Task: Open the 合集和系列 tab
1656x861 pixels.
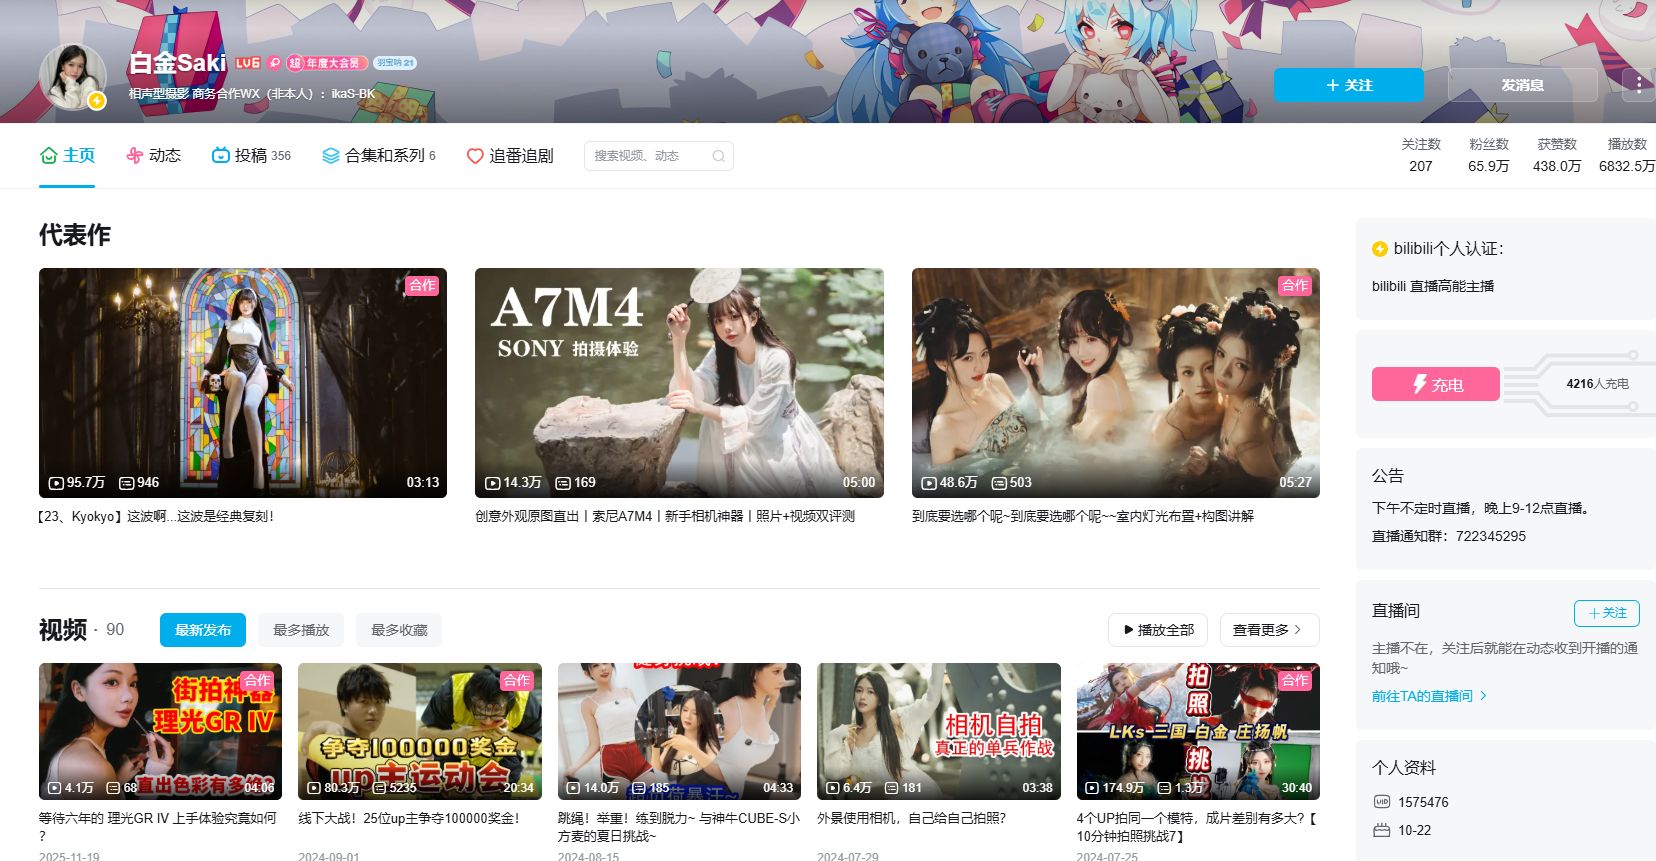Action: point(379,156)
